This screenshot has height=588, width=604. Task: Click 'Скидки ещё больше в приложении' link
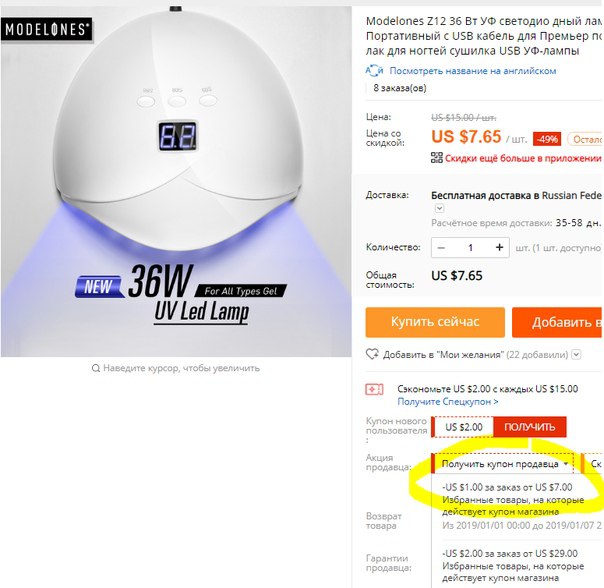pos(523,158)
